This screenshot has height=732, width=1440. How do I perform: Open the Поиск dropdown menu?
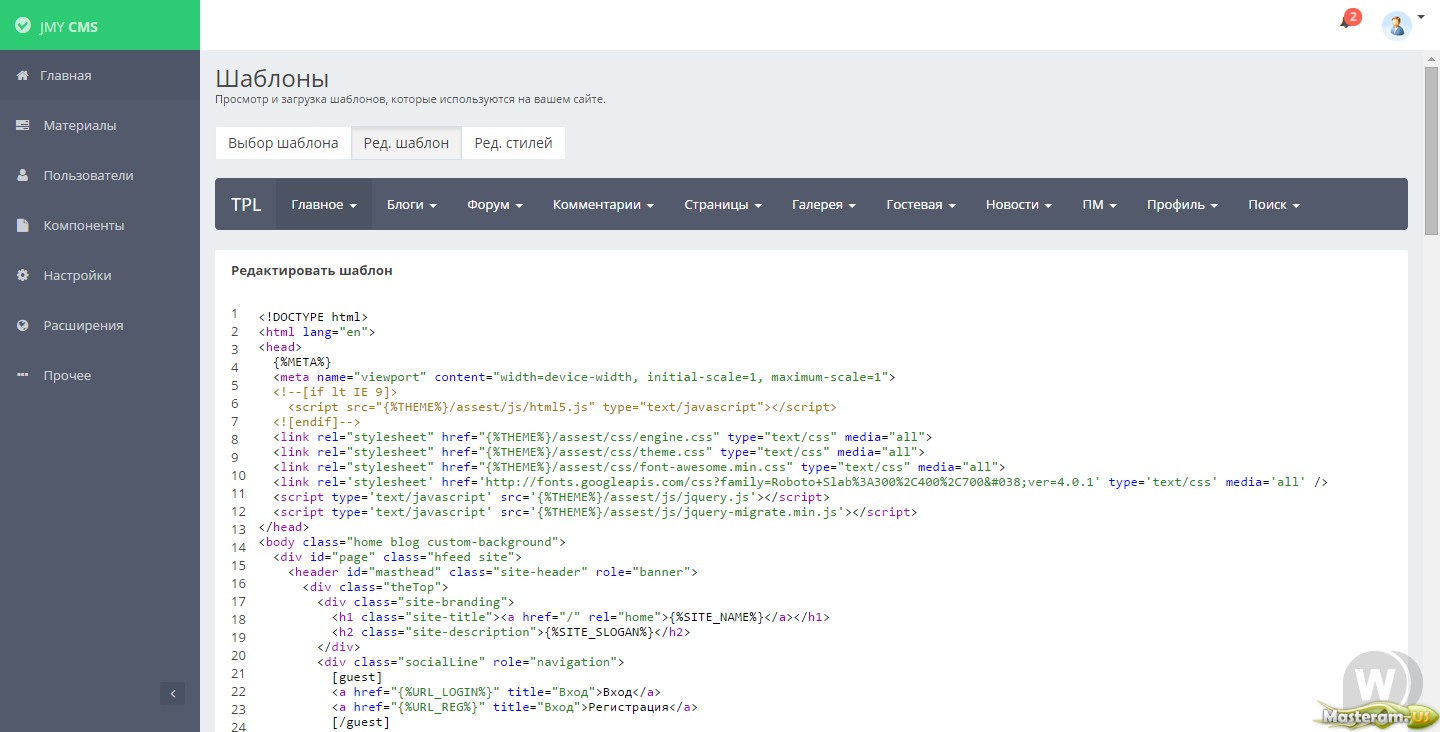coord(1274,204)
